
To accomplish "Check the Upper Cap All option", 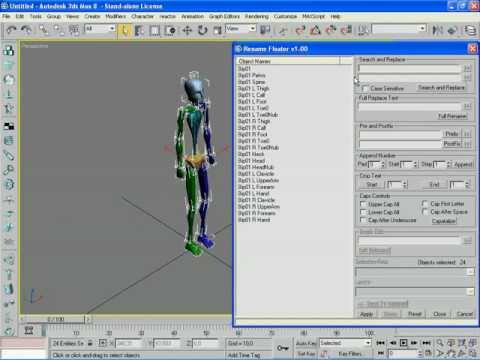I will [x=363, y=204].
